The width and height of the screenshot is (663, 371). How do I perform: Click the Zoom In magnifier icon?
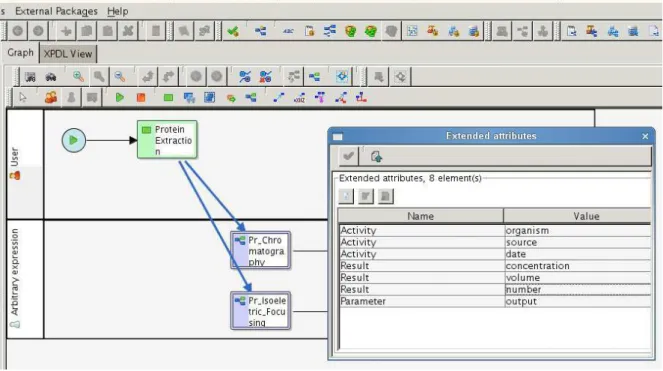click(78, 77)
